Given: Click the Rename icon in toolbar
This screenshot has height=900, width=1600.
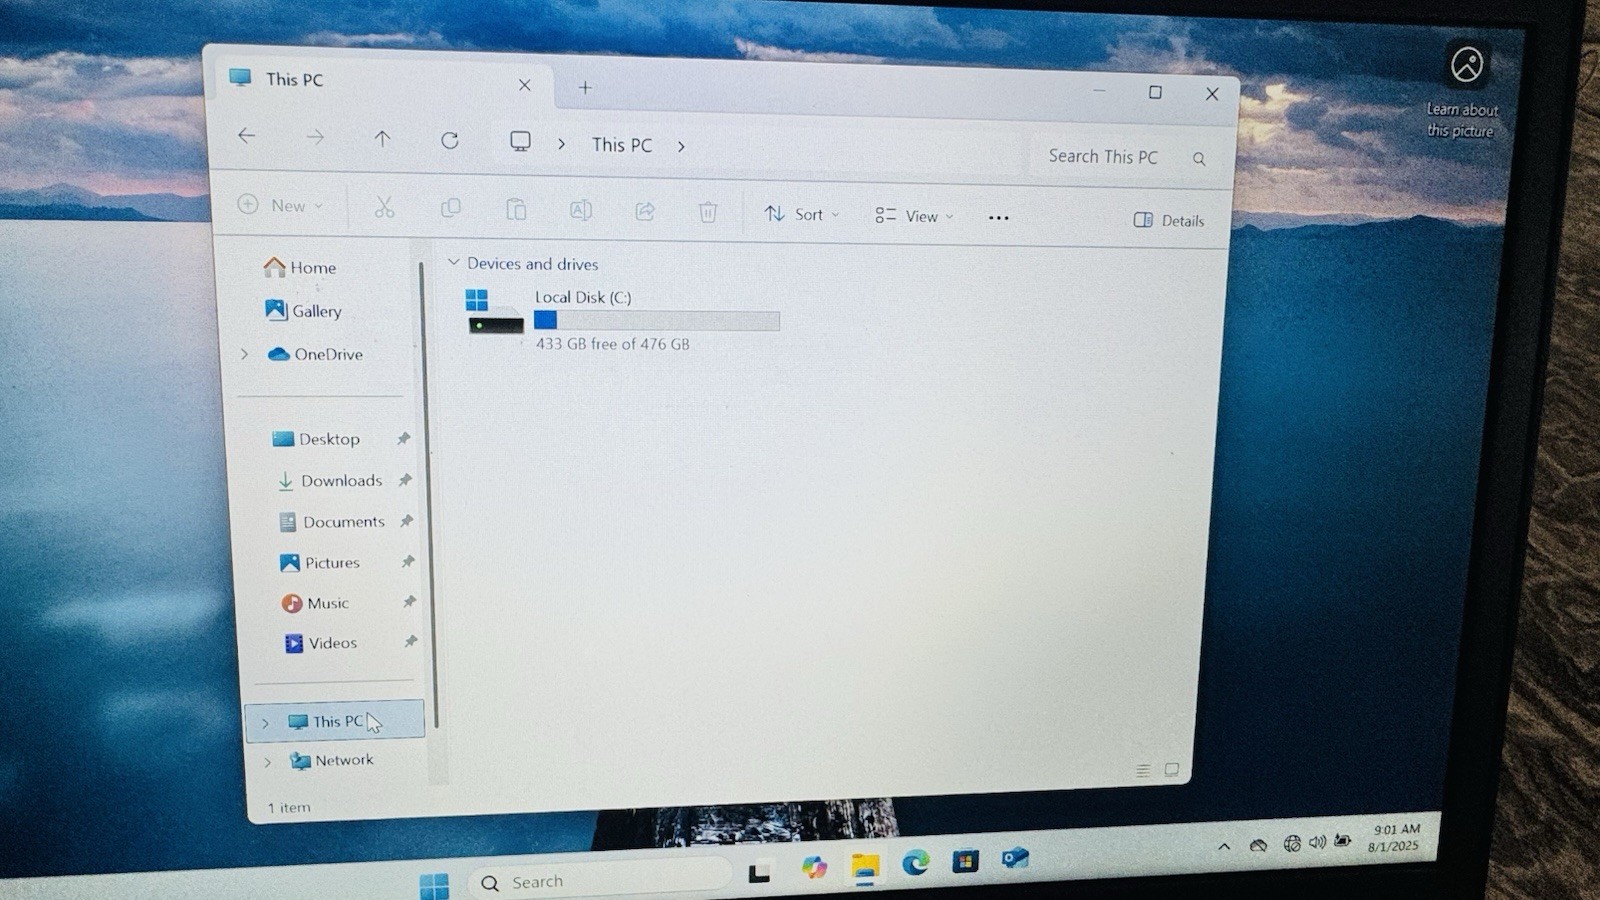Looking at the screenshot, I should coord(581,210).
